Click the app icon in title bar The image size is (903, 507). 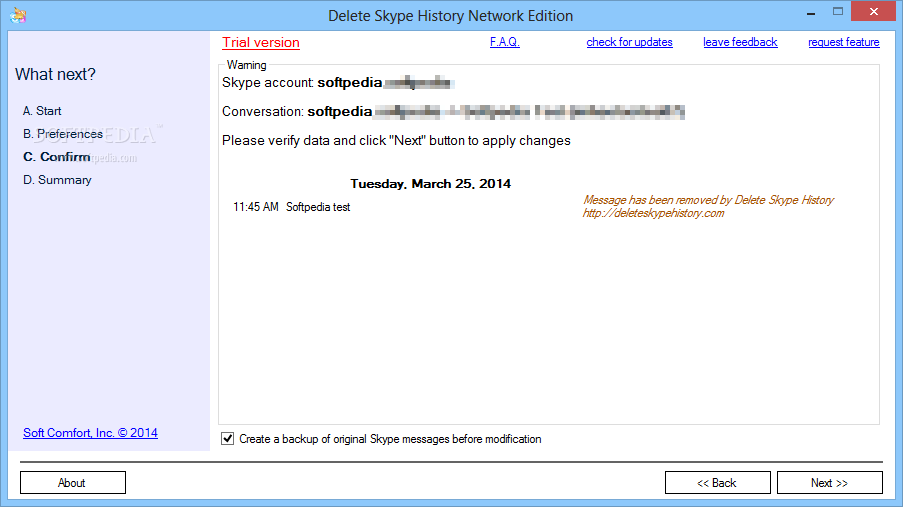click(x=18, y=15)
